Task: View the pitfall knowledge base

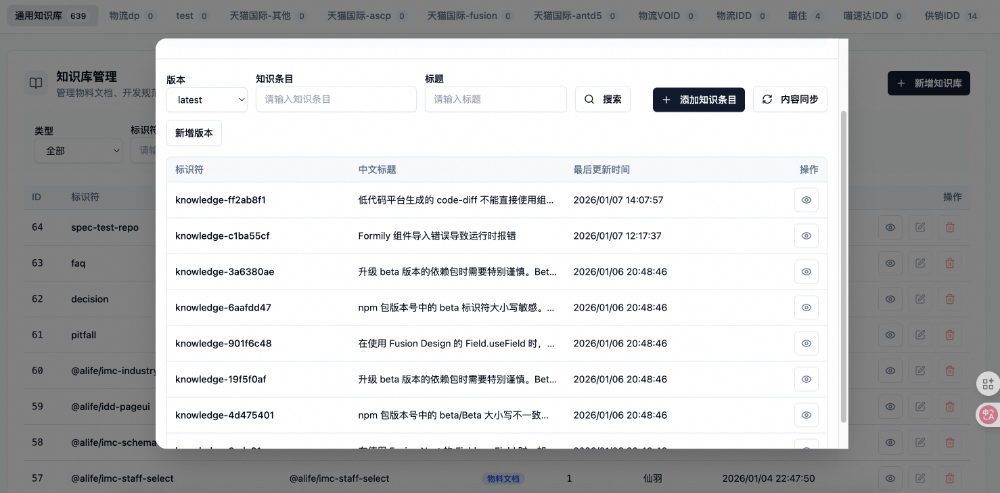Action: point(890,334)
